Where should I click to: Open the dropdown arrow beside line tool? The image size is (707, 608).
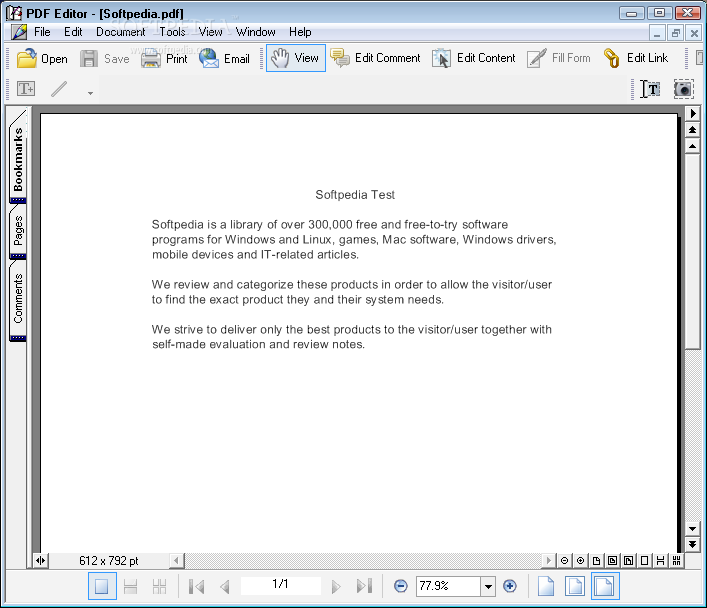90,93
